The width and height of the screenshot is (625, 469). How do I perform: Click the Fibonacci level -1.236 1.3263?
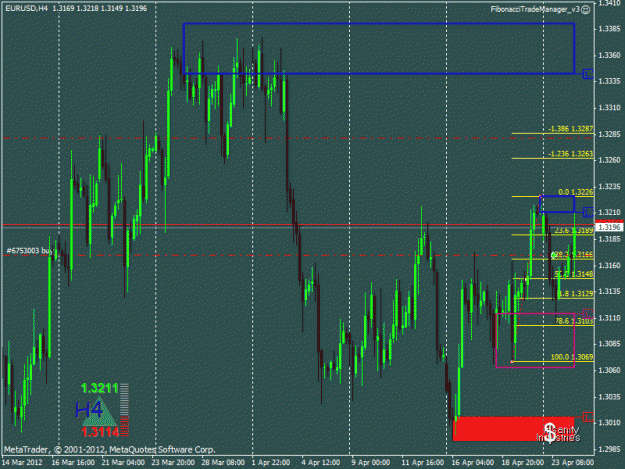(570, 154)
